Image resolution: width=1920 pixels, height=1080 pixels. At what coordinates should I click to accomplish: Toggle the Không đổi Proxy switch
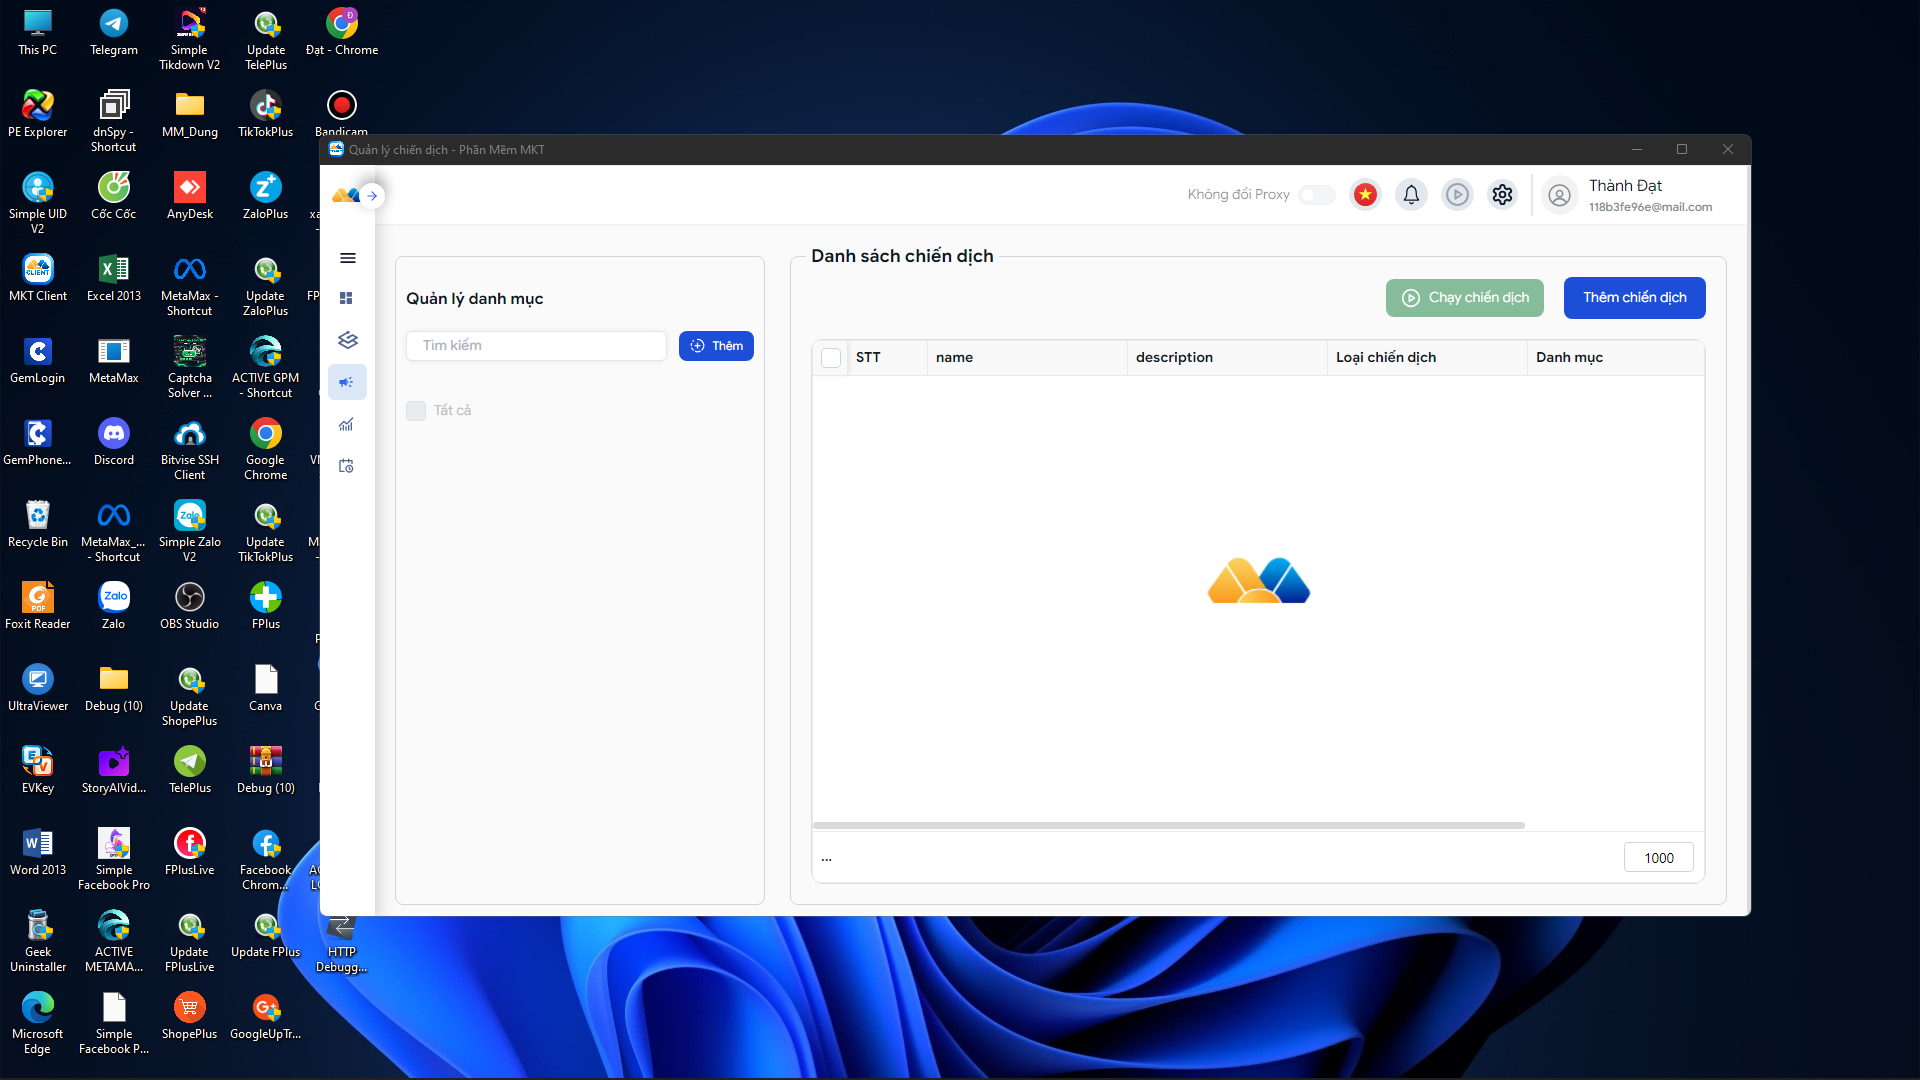click(x=1316, y=195)
